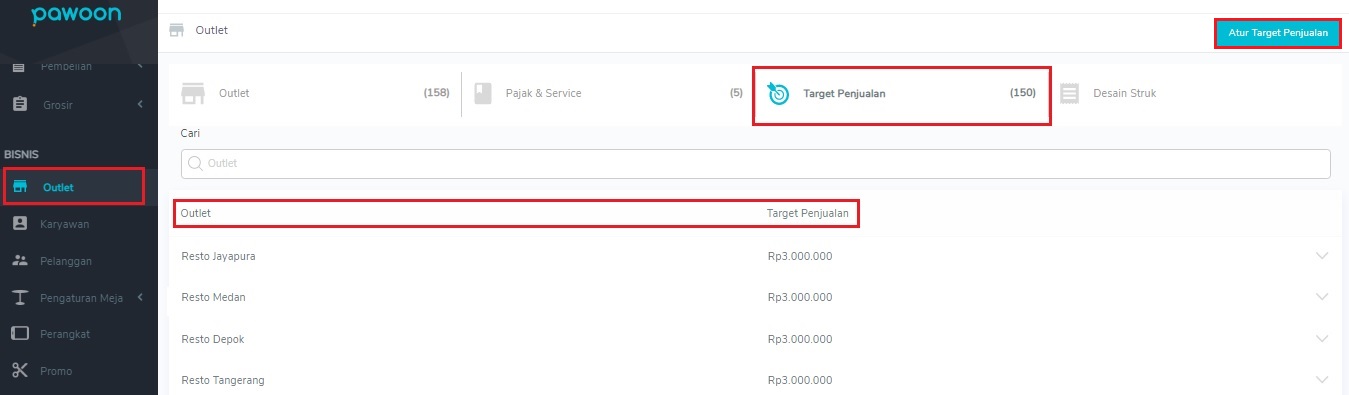
Task: Expand the Resto Depok row chevron
Action: 1322,339
